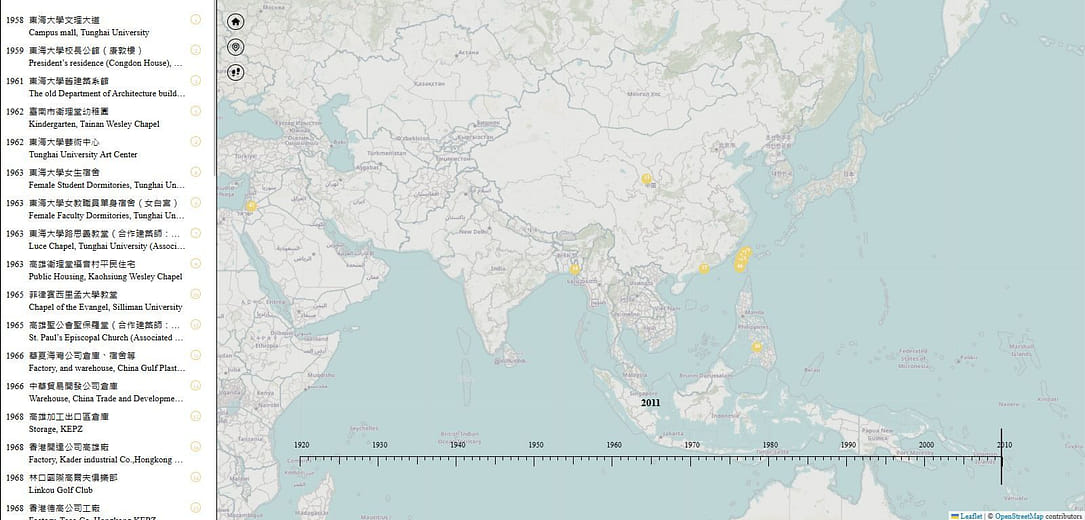The image size is (1085, 520).
Task: Click circle icon beside Chapel of the Evangel
Action: tap(196, 294)
